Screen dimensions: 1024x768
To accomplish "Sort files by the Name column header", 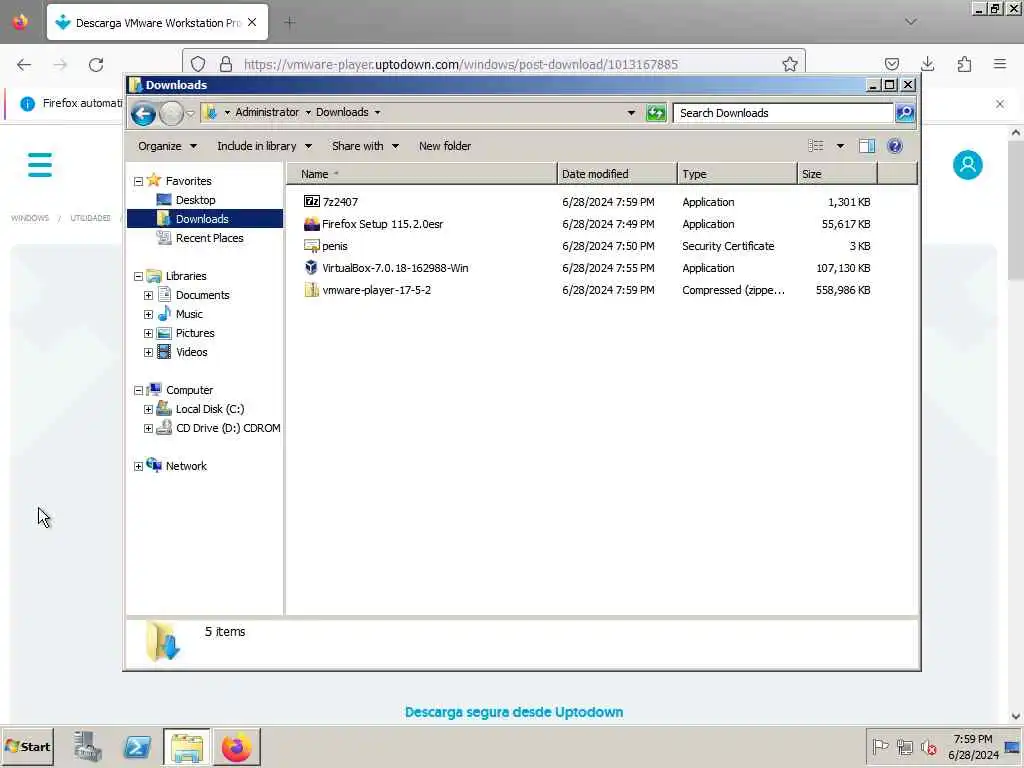I will click(422, 174).
